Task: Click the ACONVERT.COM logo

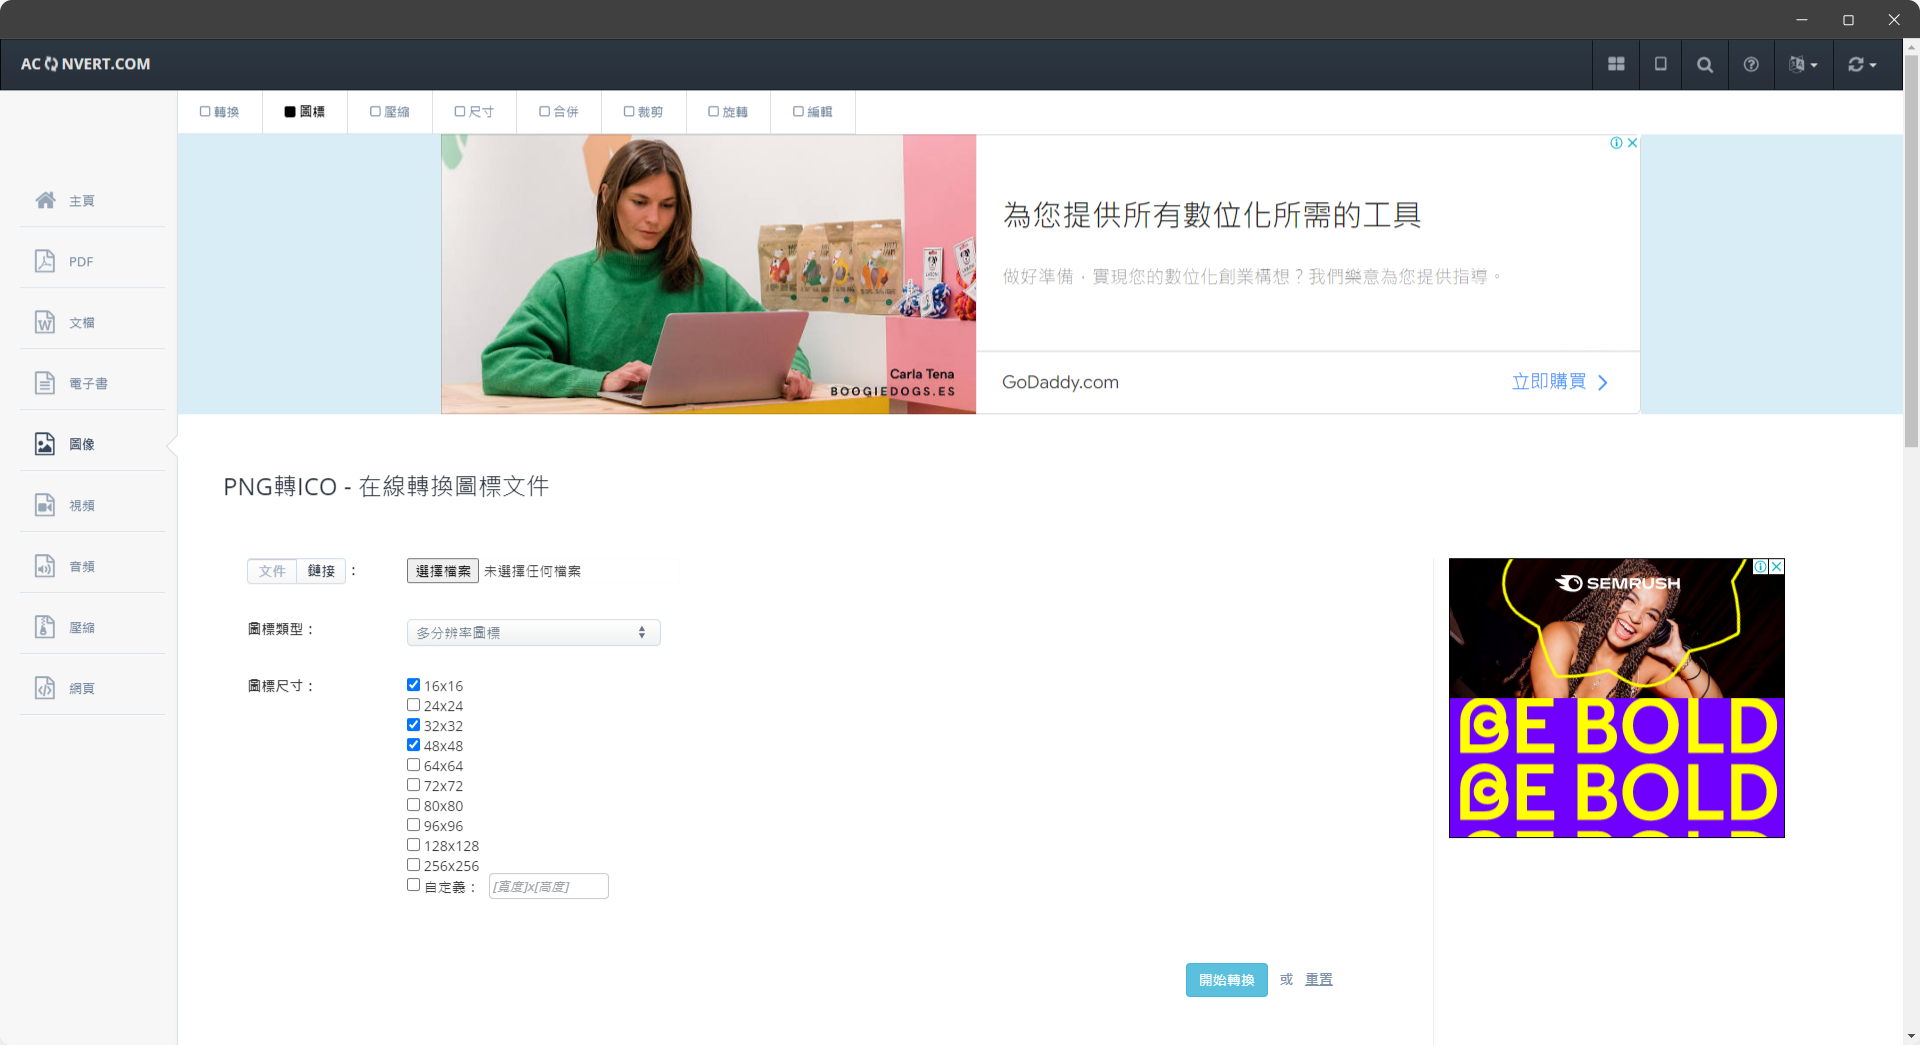Action: click(x=86, y=64)
